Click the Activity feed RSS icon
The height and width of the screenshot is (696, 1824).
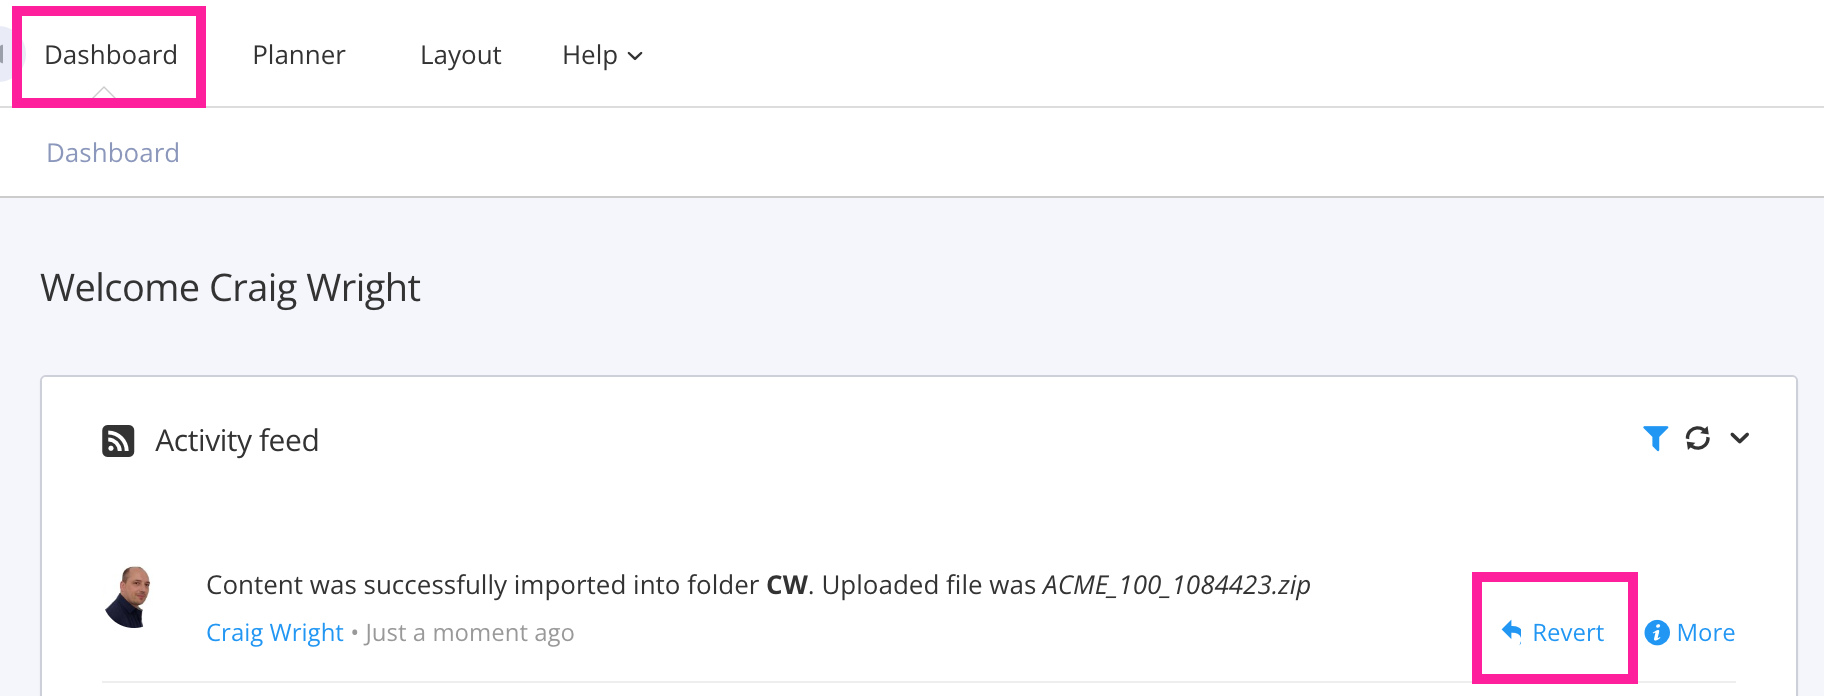(x=117, y=440)
